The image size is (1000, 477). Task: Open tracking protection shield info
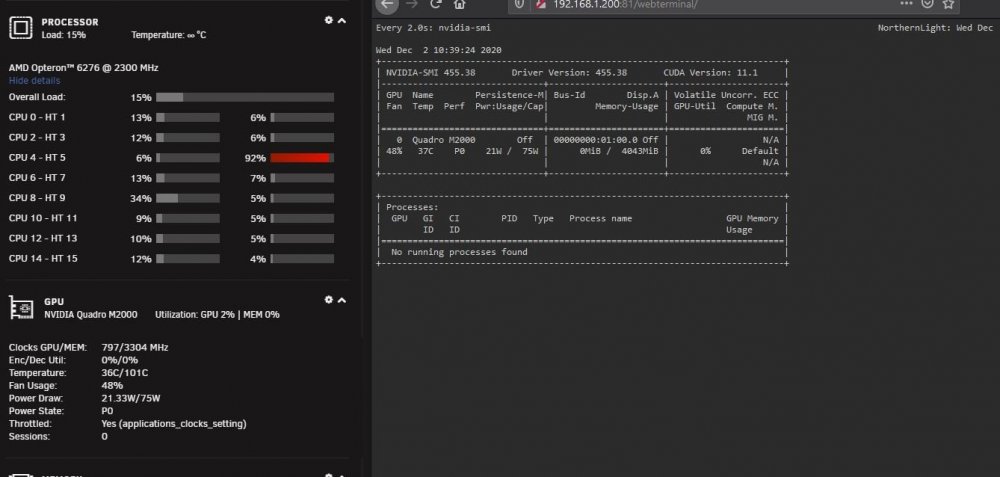(519, 4)
